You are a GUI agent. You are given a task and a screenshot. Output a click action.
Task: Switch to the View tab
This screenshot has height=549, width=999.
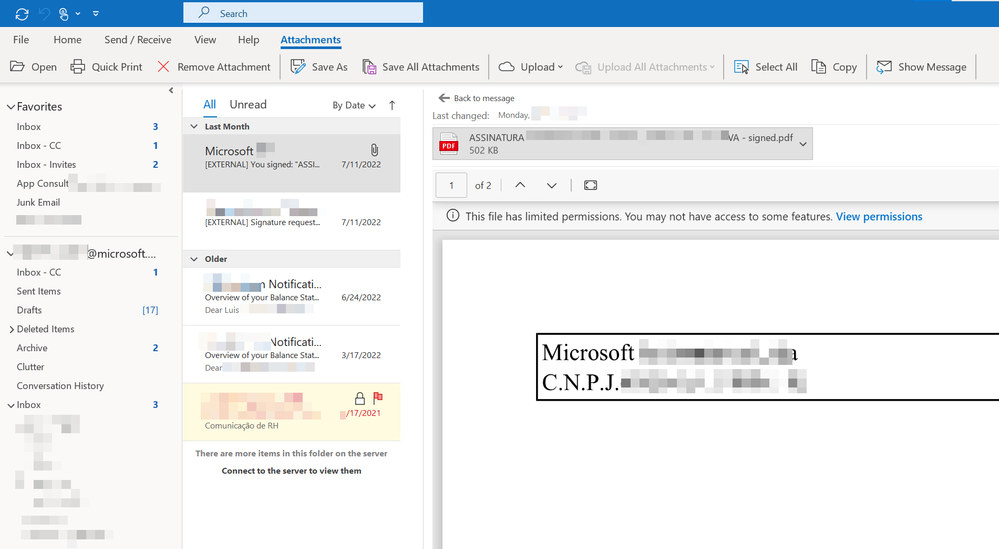205,39
